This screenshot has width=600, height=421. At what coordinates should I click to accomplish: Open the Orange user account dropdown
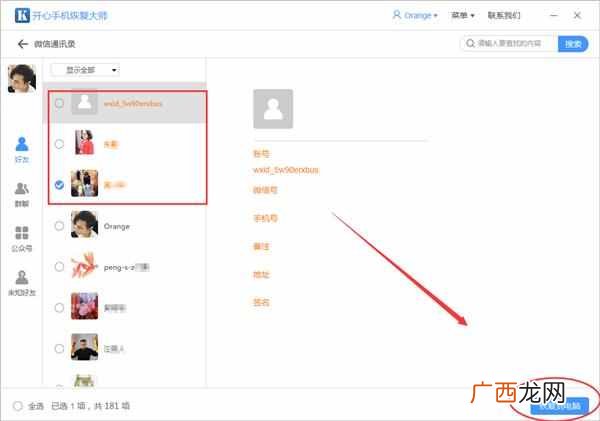[x=415, y=15]
